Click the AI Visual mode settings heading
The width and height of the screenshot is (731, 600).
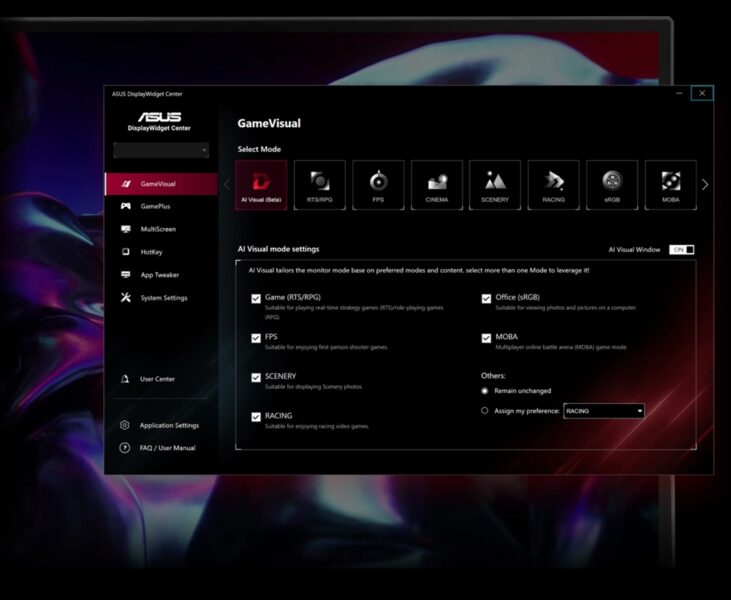278,249
